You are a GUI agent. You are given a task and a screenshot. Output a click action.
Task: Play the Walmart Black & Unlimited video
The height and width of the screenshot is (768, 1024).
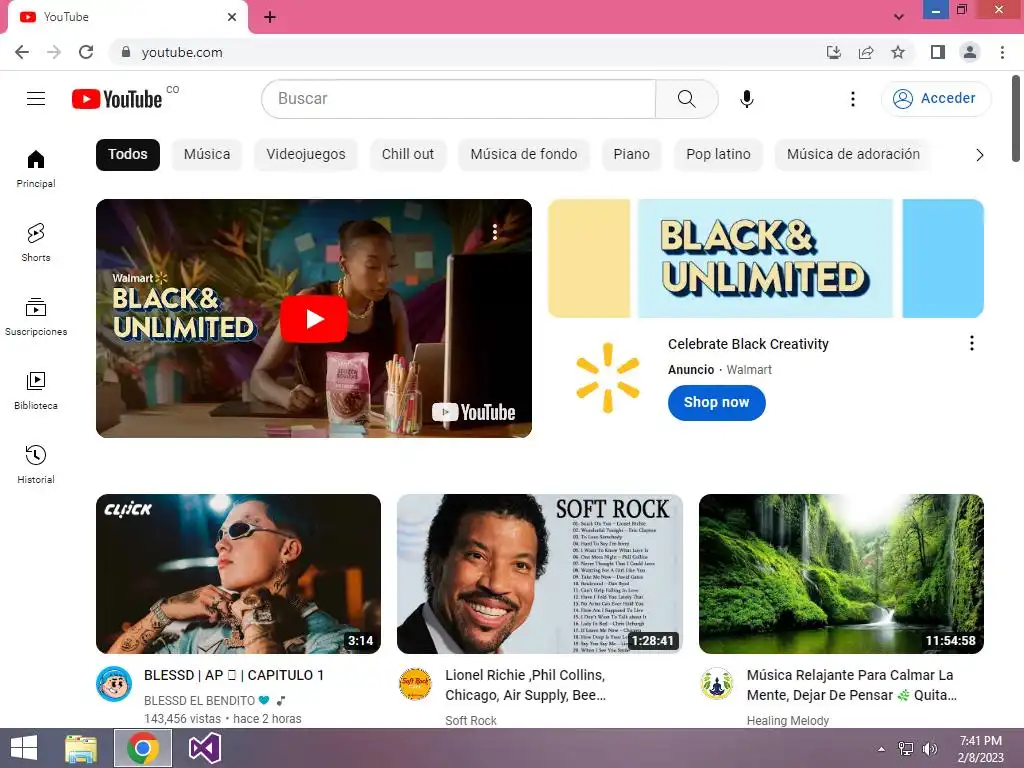(x=313, y=319)
